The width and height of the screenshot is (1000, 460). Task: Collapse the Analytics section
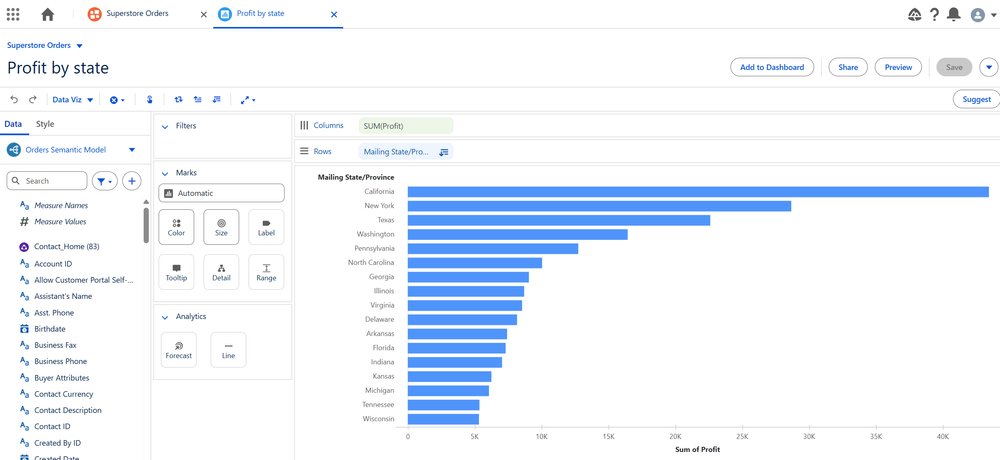tap(165, 317)
